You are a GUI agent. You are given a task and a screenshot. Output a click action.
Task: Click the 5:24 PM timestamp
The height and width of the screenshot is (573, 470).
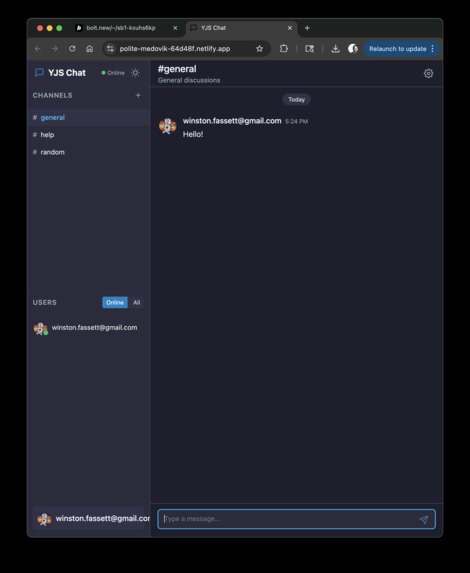point(296,121)
